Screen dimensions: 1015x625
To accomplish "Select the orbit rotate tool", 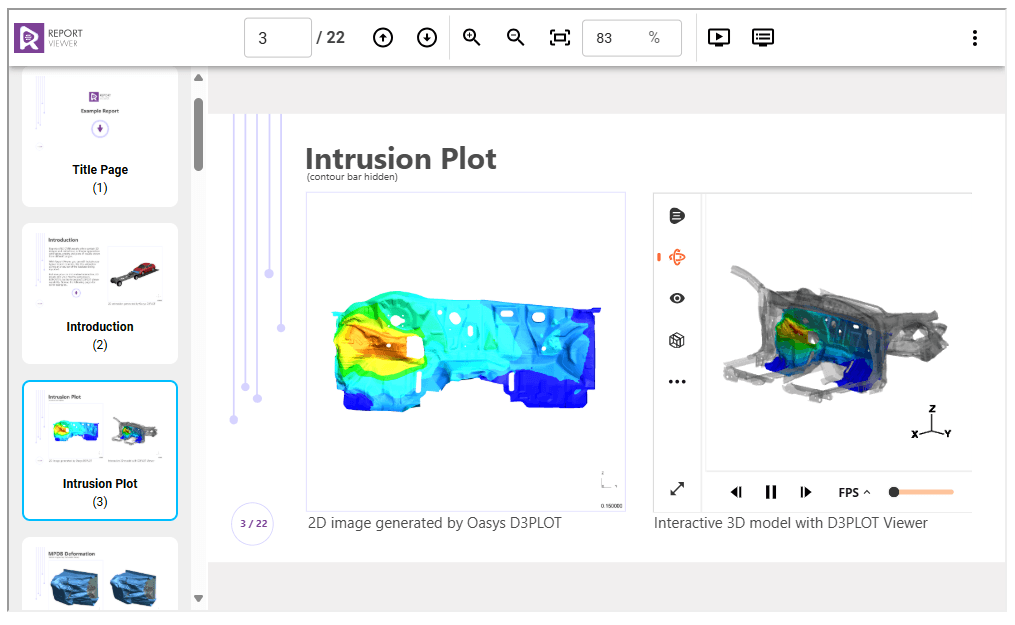I will [677, 257].
